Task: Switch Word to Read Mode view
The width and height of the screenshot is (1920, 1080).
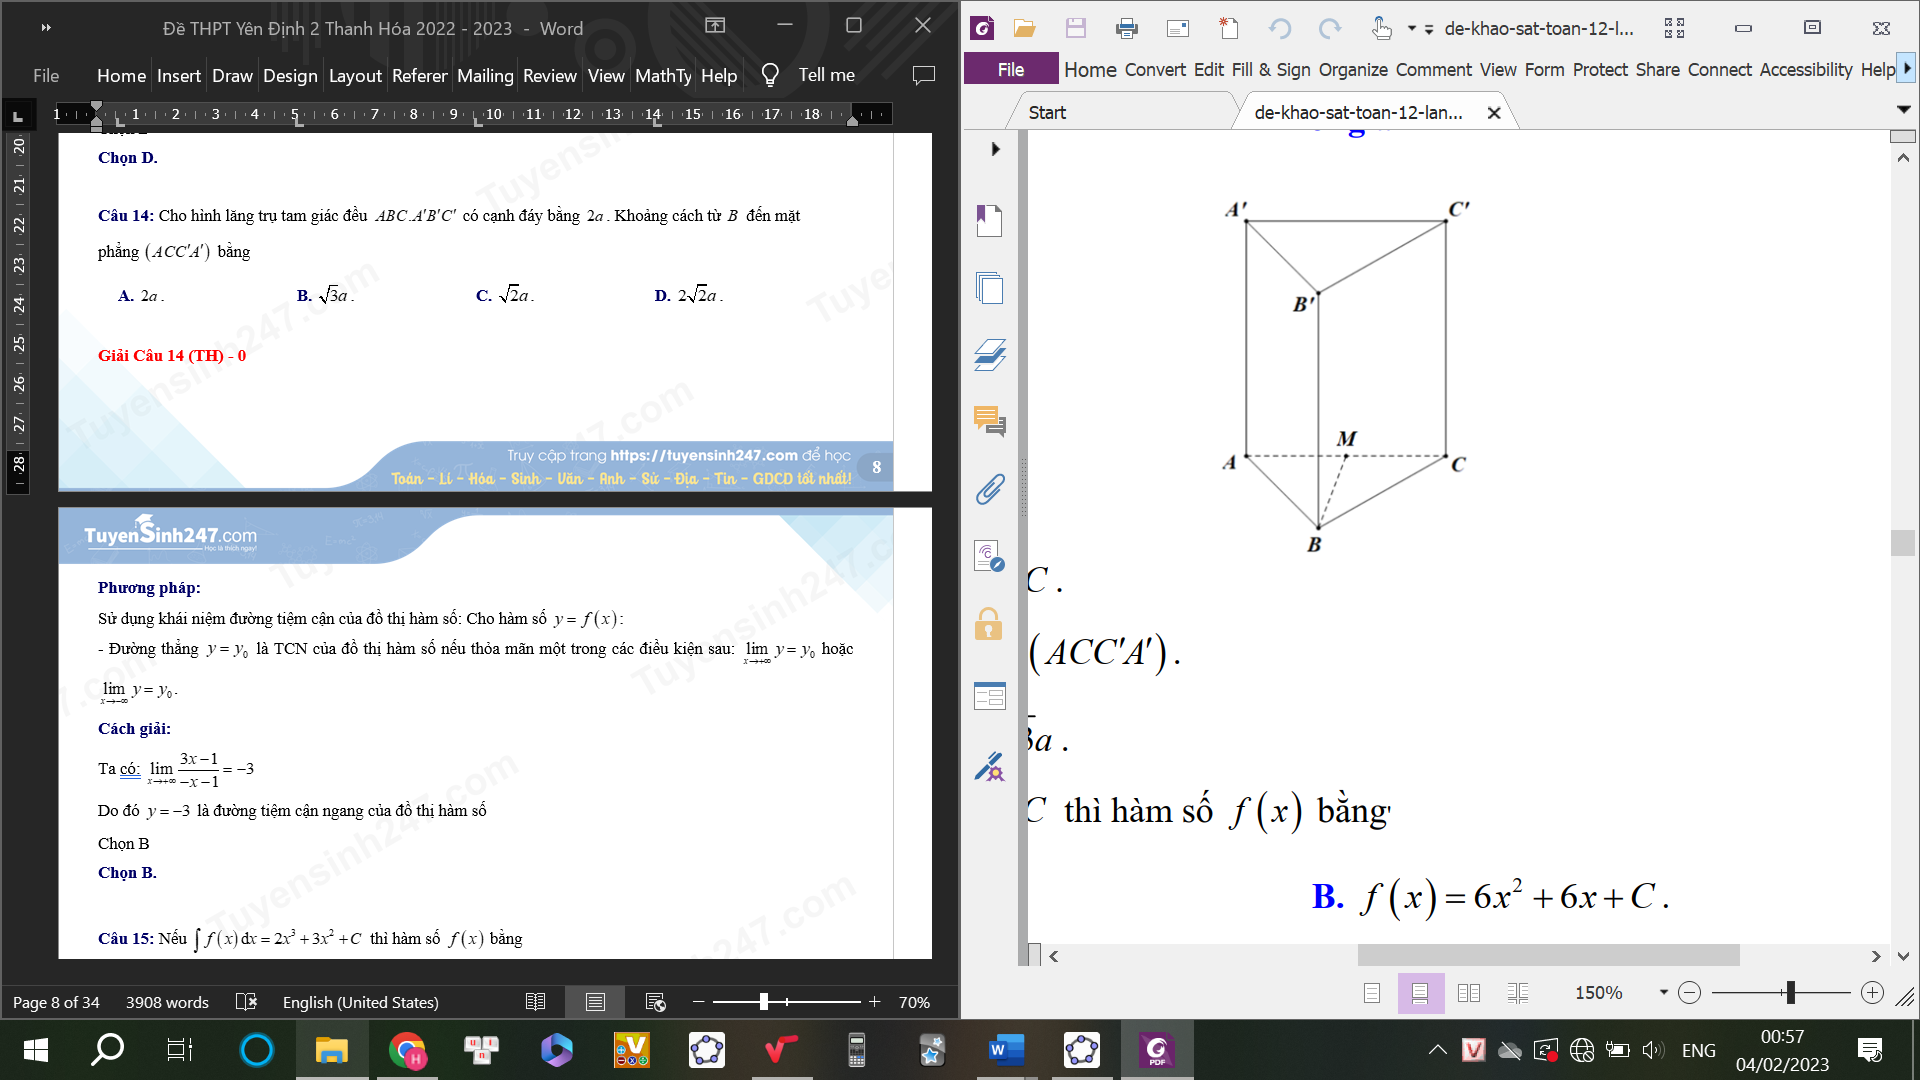Action: pos(535,1002)
